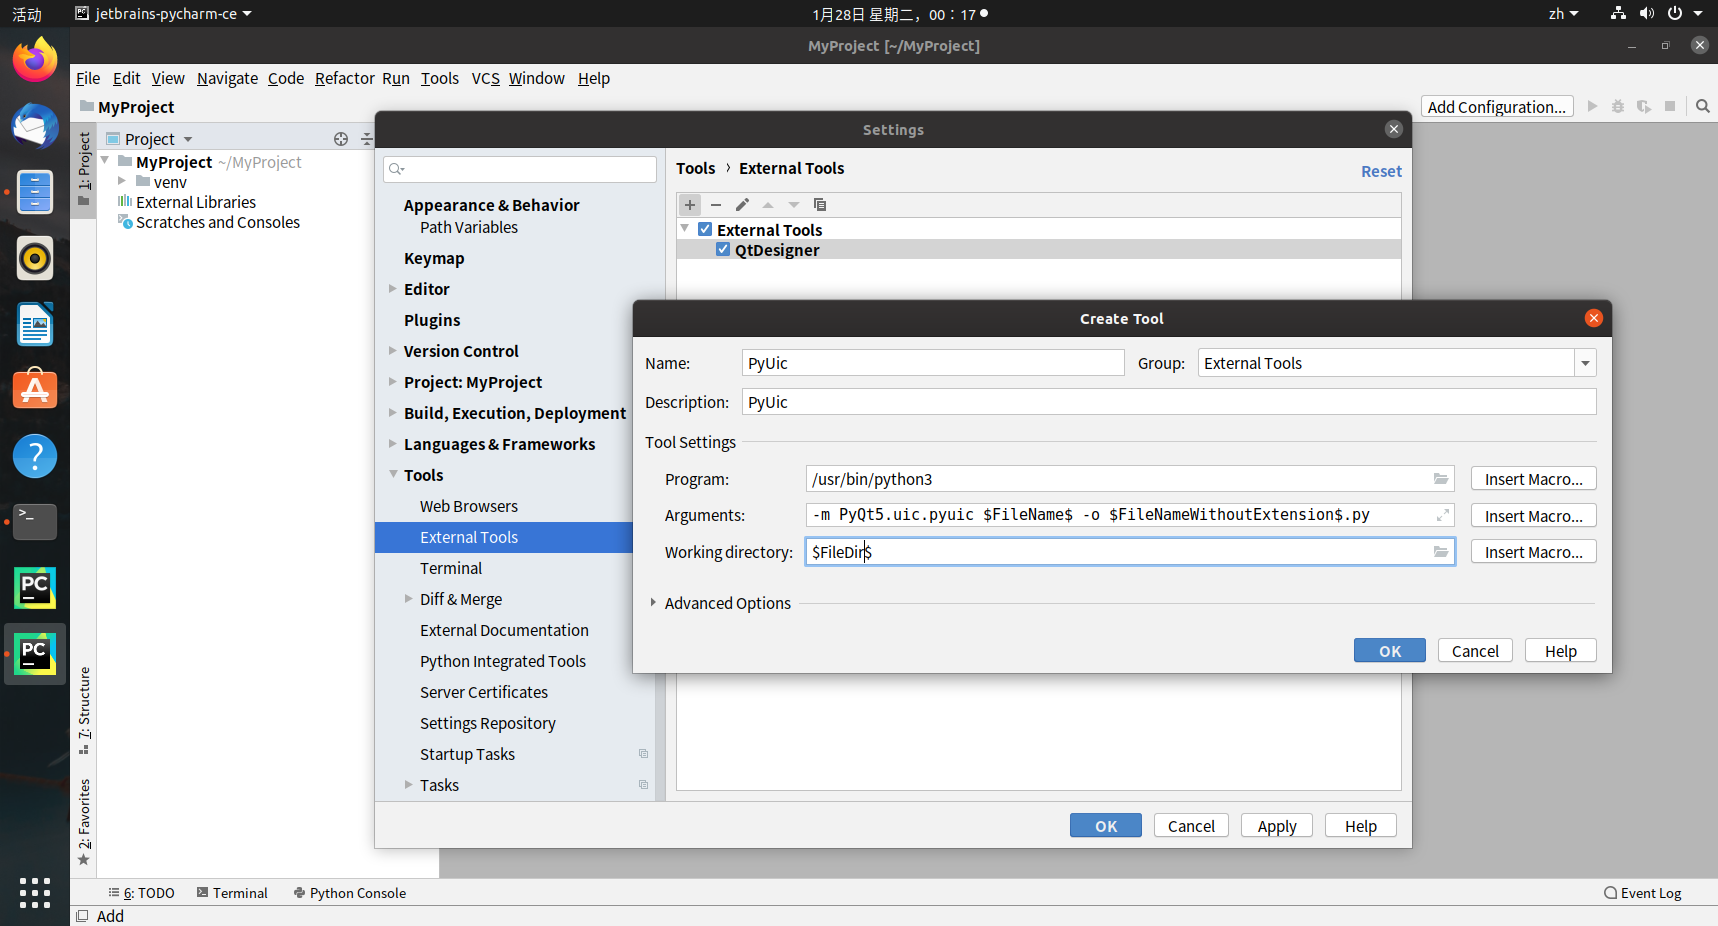The height and width of the screenshot is (926, 1718).
Task: Open the zh input language menu
Action: coord(1563,14)
